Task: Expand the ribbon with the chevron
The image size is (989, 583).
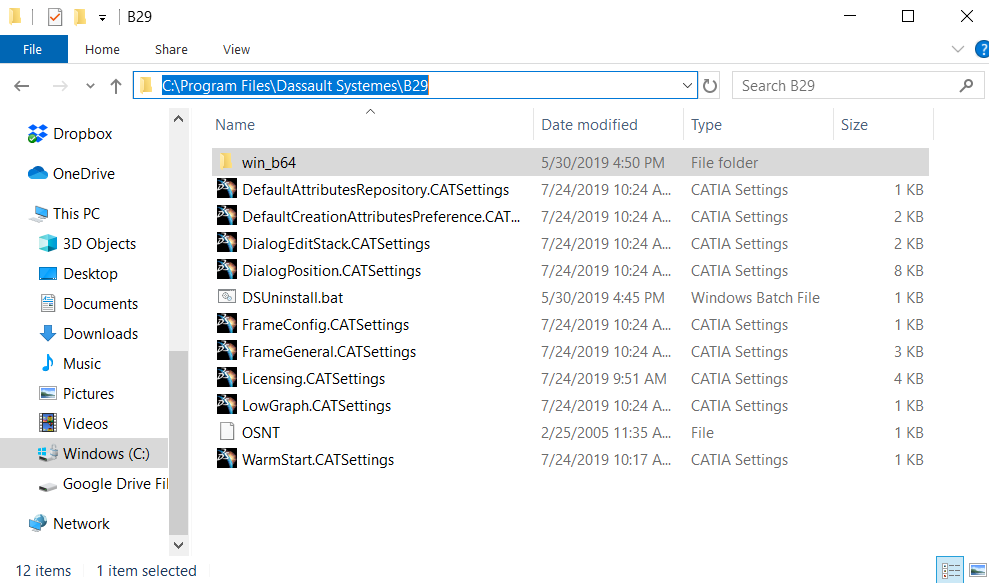Action: tap(957, 49)
